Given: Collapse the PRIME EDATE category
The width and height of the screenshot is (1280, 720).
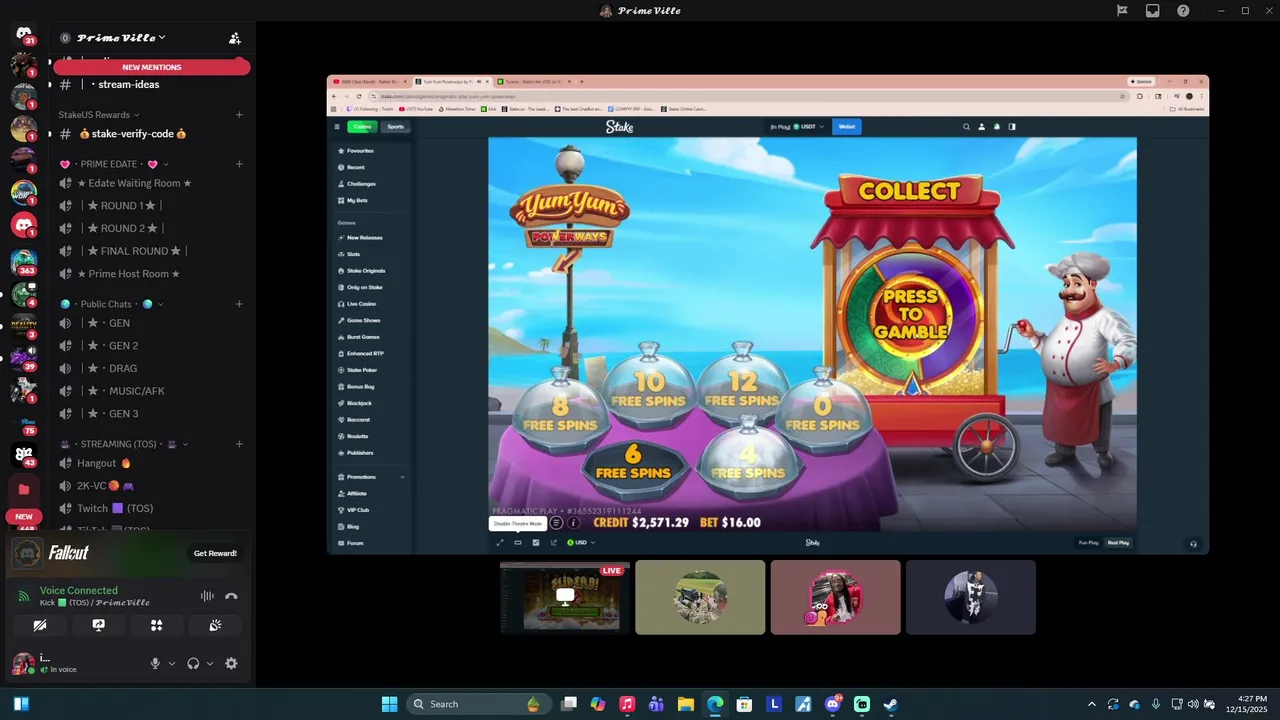Looking at the screenshot, I should (114, 164).
